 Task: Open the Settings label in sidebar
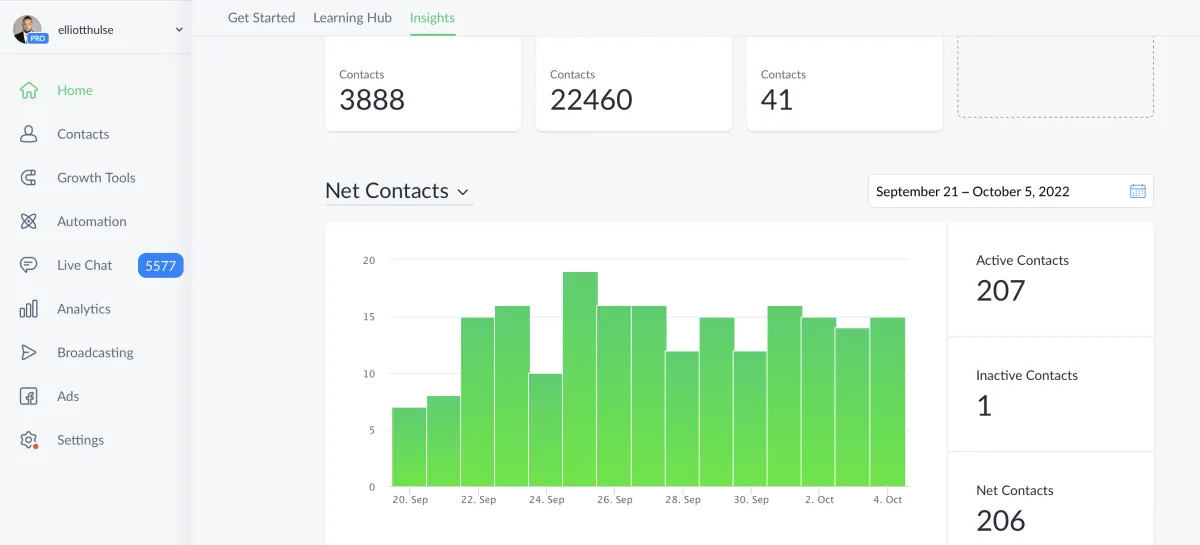point(81,440)
